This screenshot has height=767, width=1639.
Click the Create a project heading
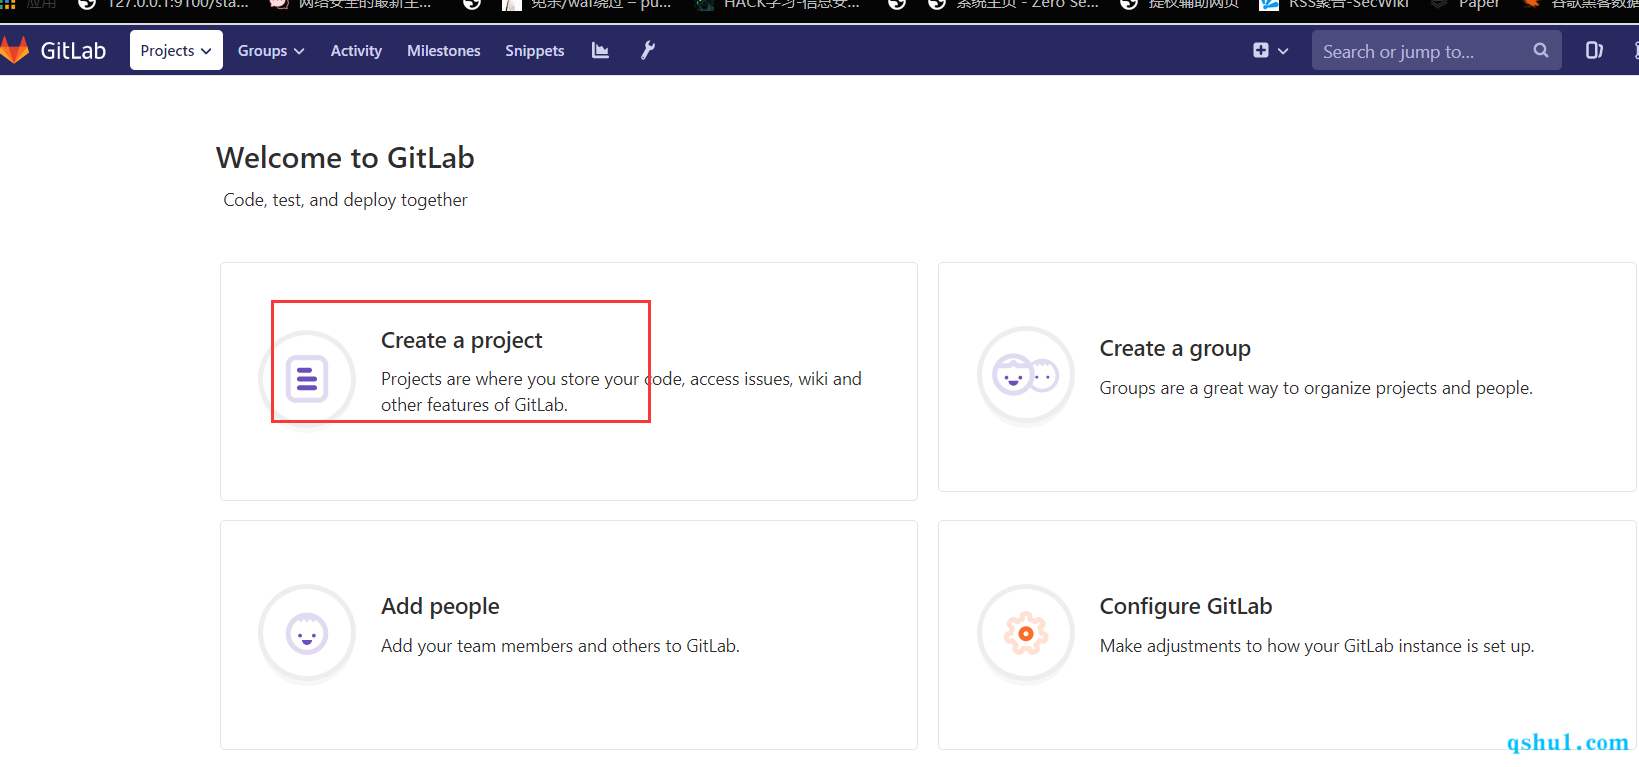[461, 340]
